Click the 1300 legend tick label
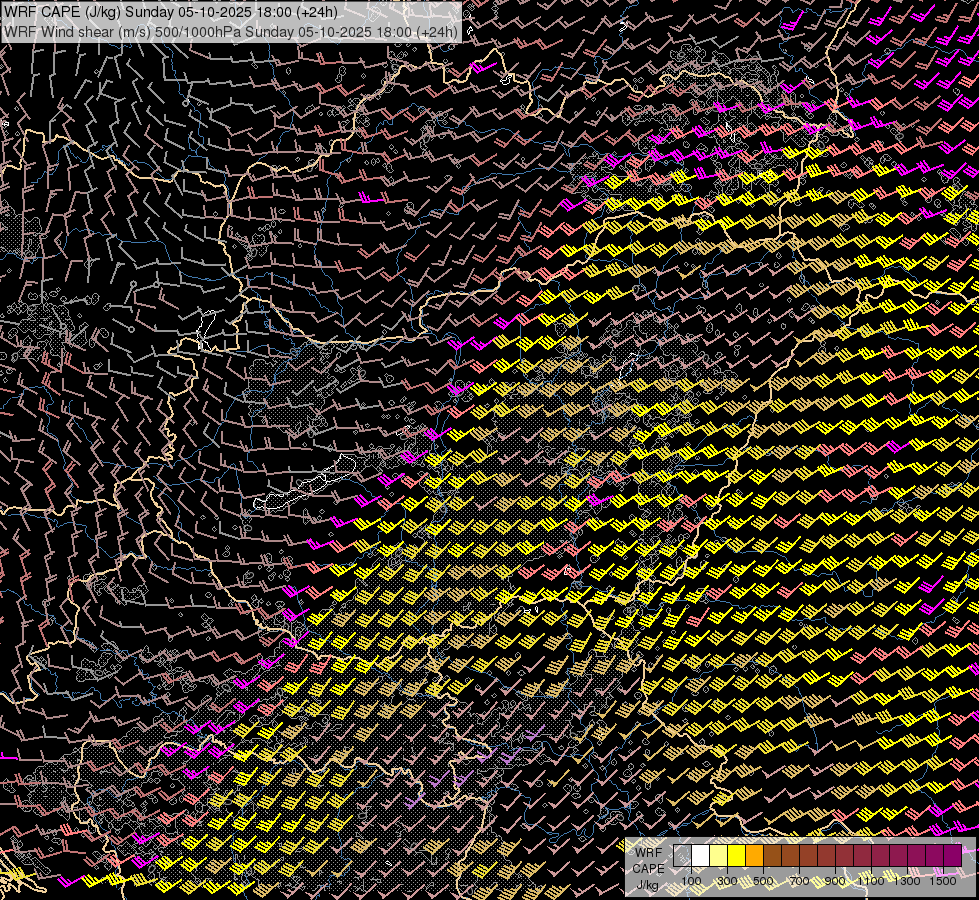The image size is (979, 900). click(907, 881)
